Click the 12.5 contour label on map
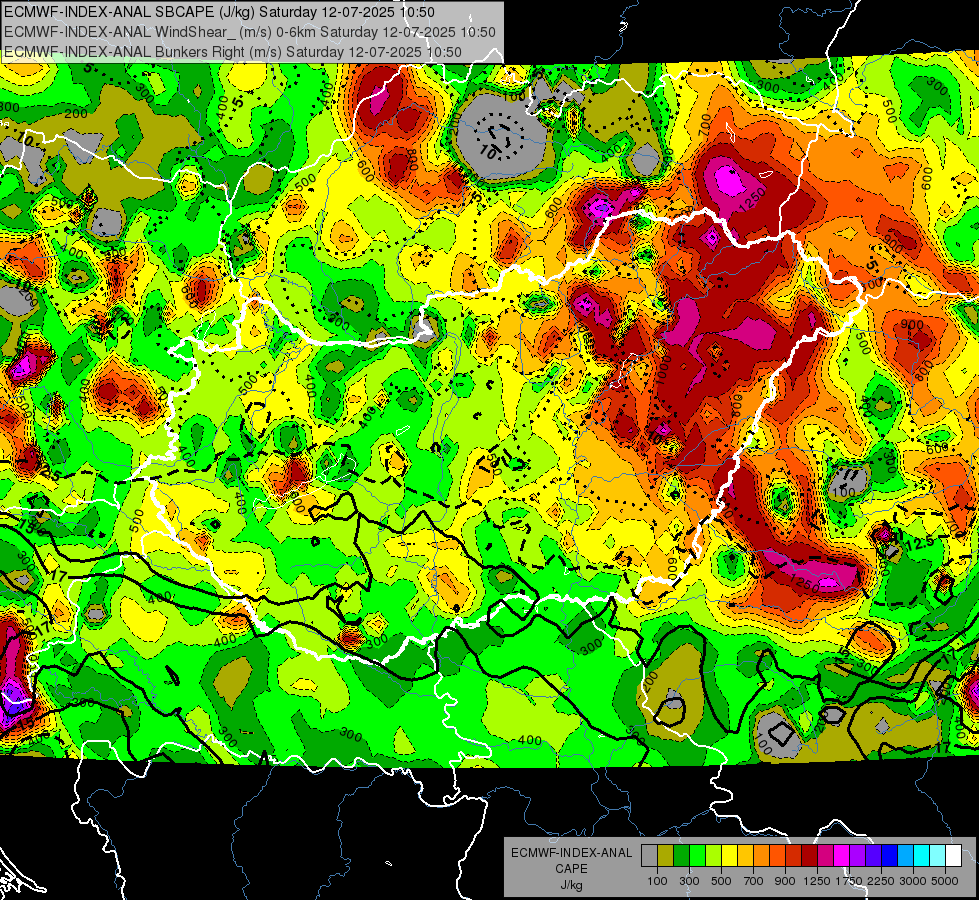The image size is (979, 900). 920,543
